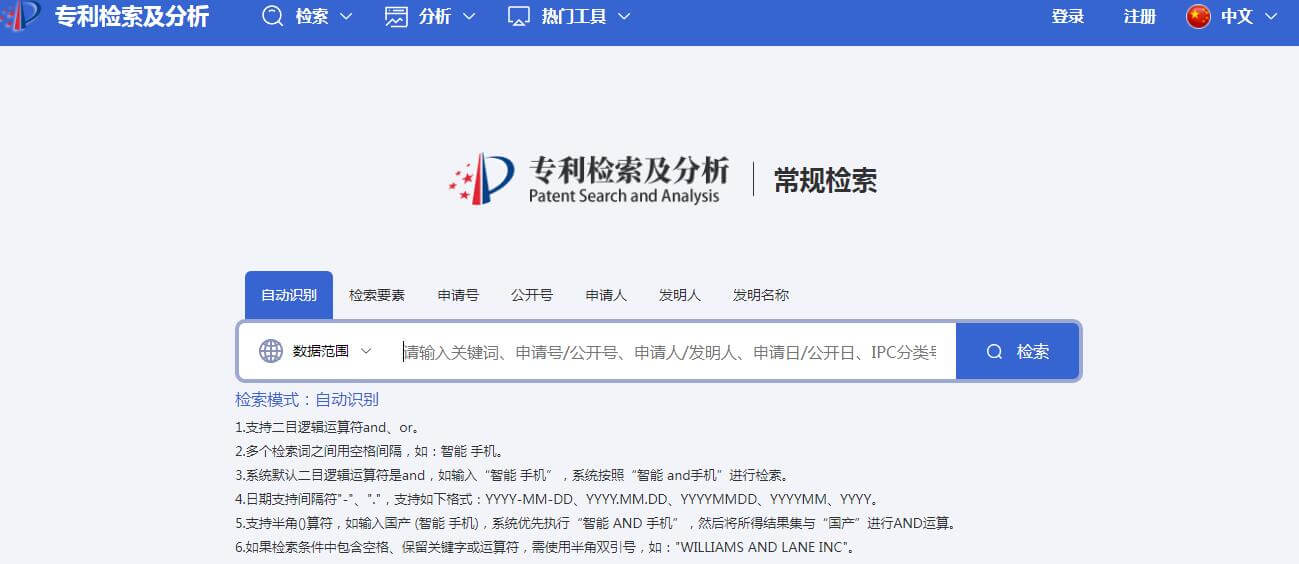Focus the keyword search input field

[x=670, y=351]
